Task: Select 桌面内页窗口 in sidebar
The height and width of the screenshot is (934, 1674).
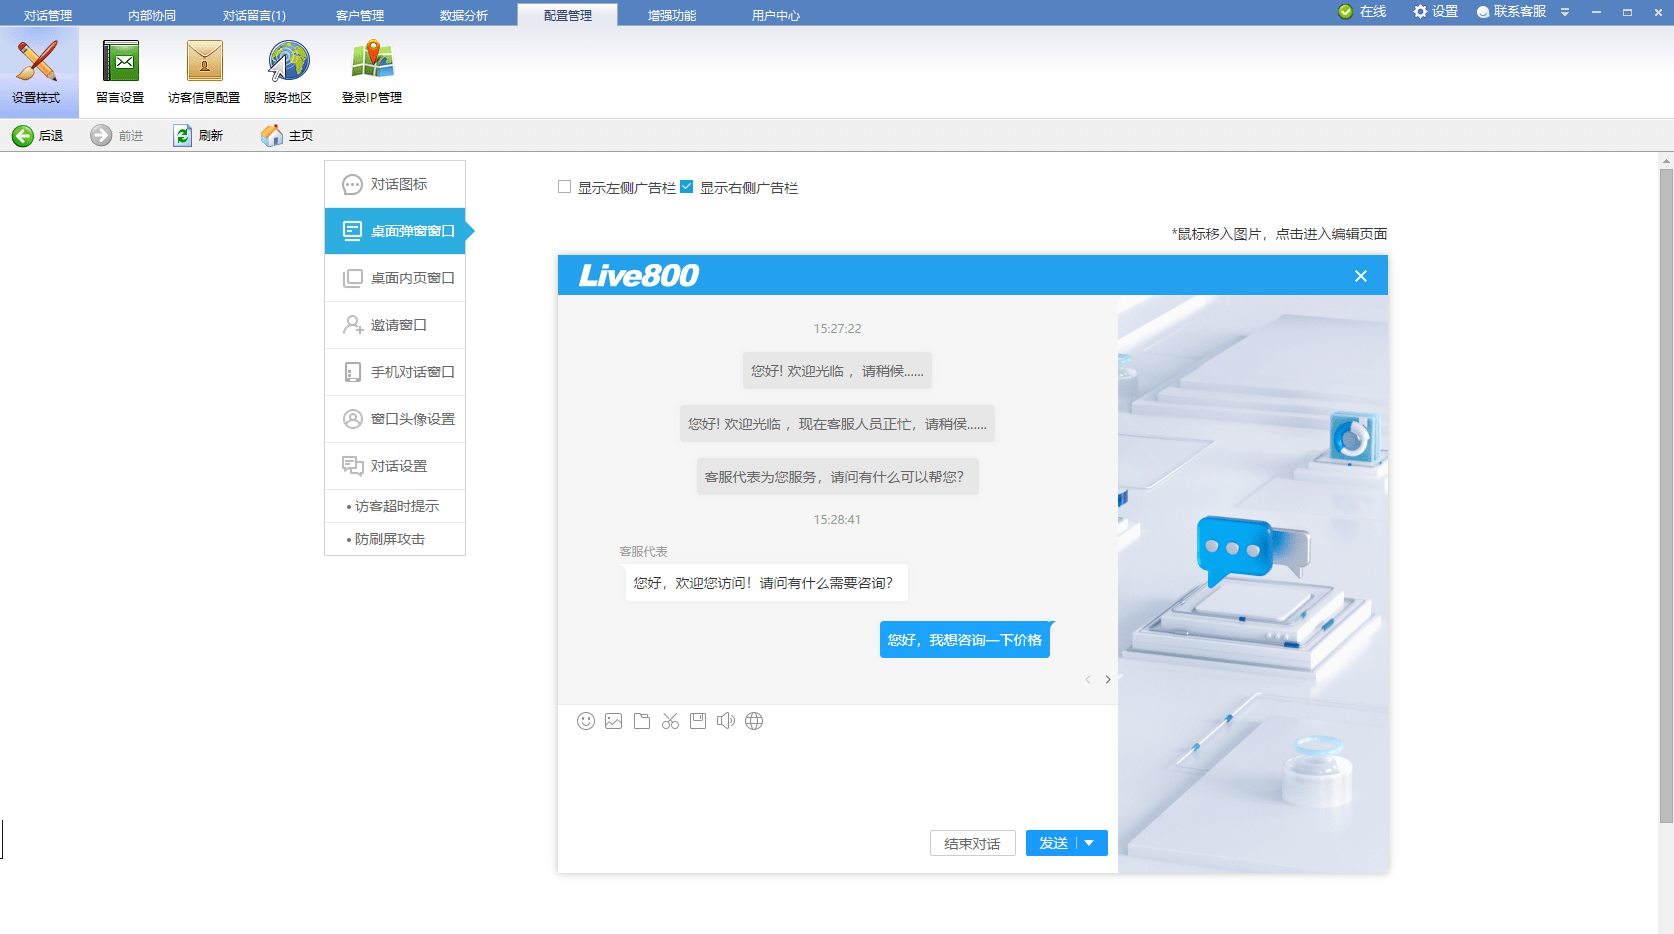Action: point(395,278)
